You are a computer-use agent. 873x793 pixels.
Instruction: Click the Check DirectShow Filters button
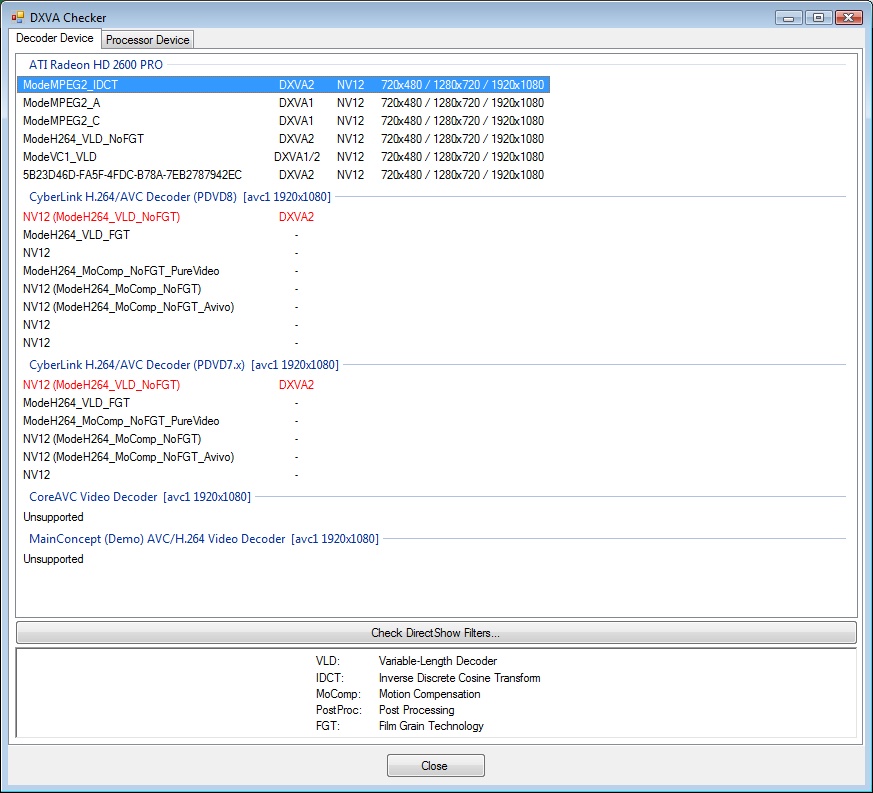coord(436,633)
